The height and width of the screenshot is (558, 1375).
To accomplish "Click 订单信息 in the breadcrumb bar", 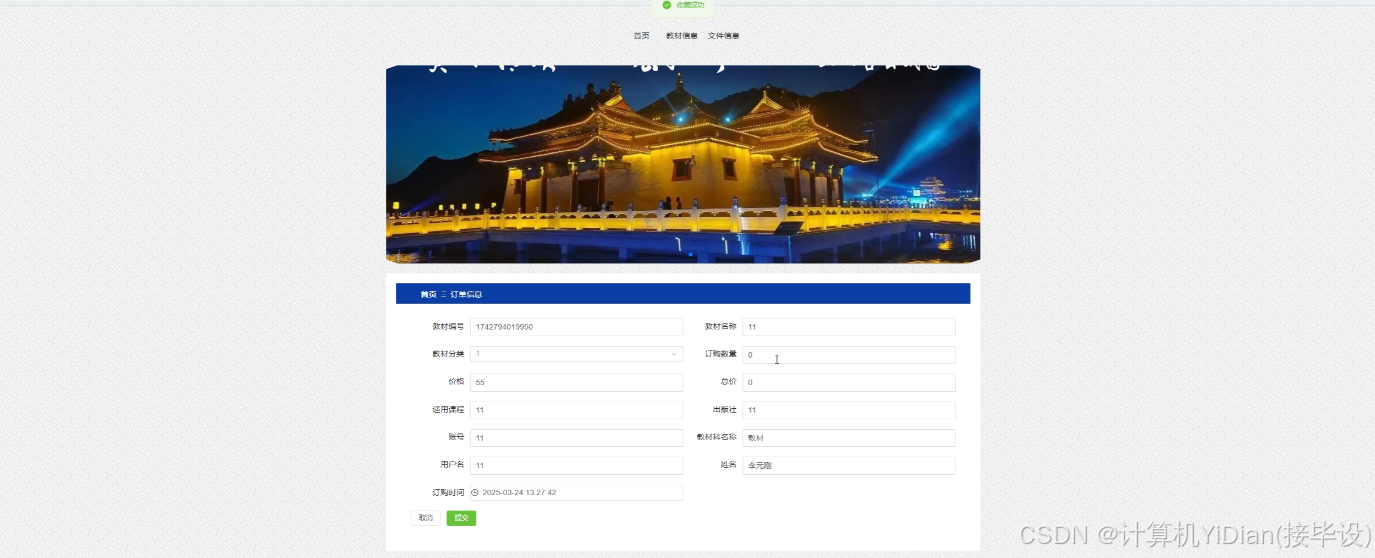I will [466, 294].
